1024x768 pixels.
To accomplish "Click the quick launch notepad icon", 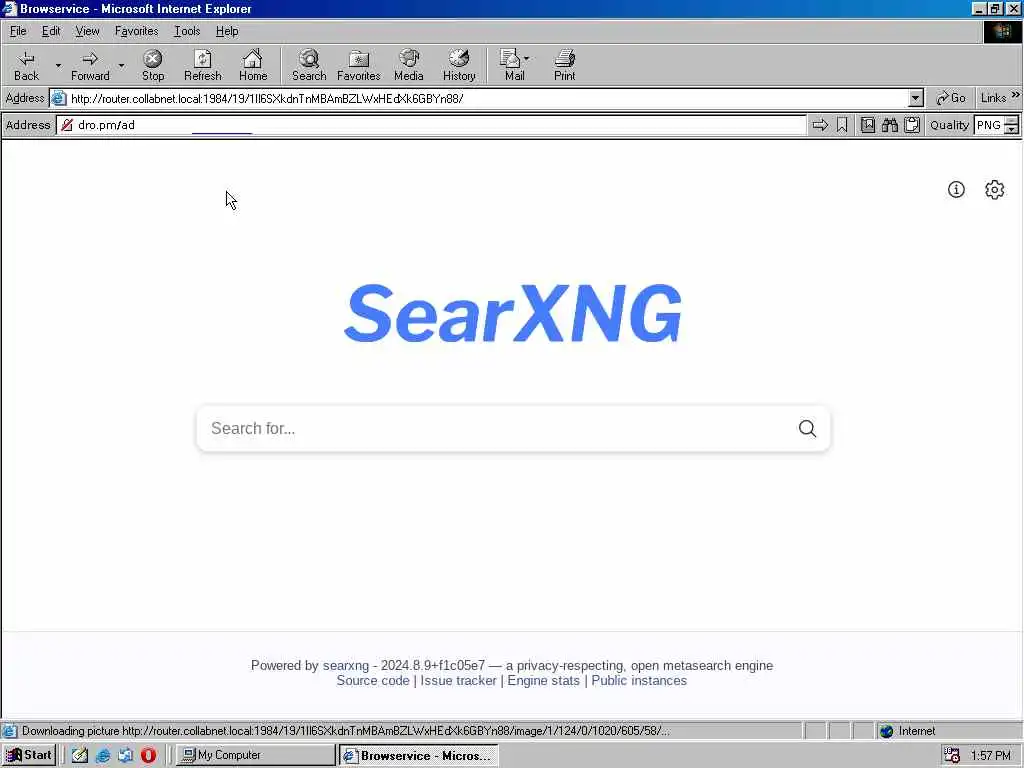I will tap(80, 755).
